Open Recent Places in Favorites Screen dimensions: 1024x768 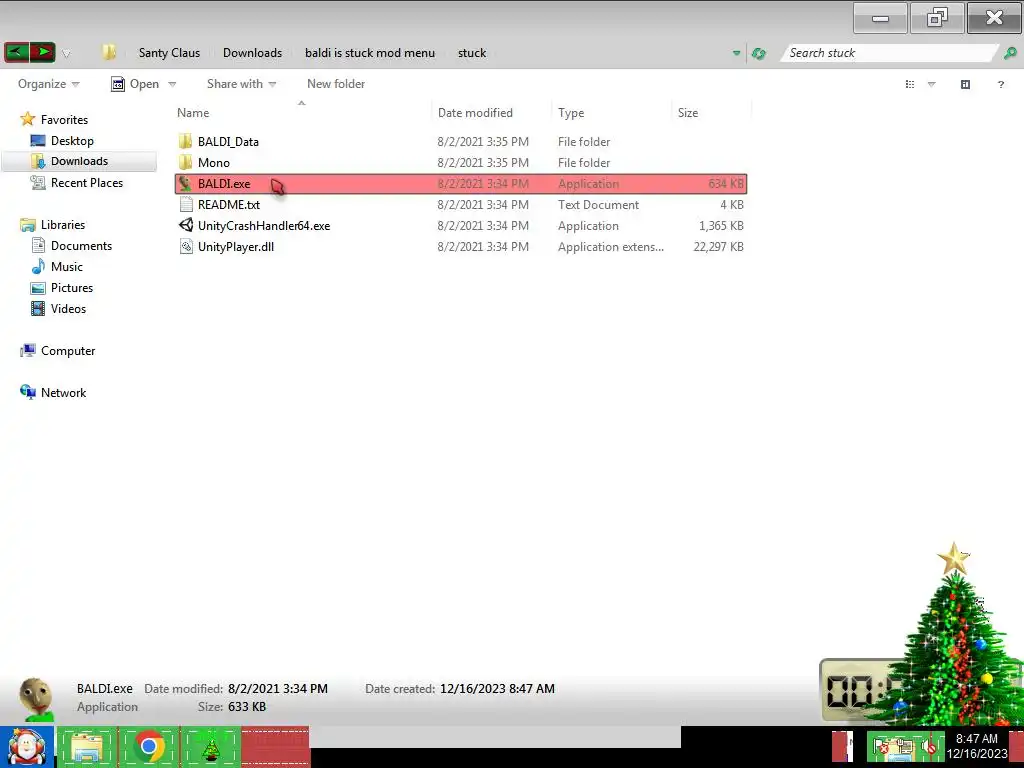[87, 183]
